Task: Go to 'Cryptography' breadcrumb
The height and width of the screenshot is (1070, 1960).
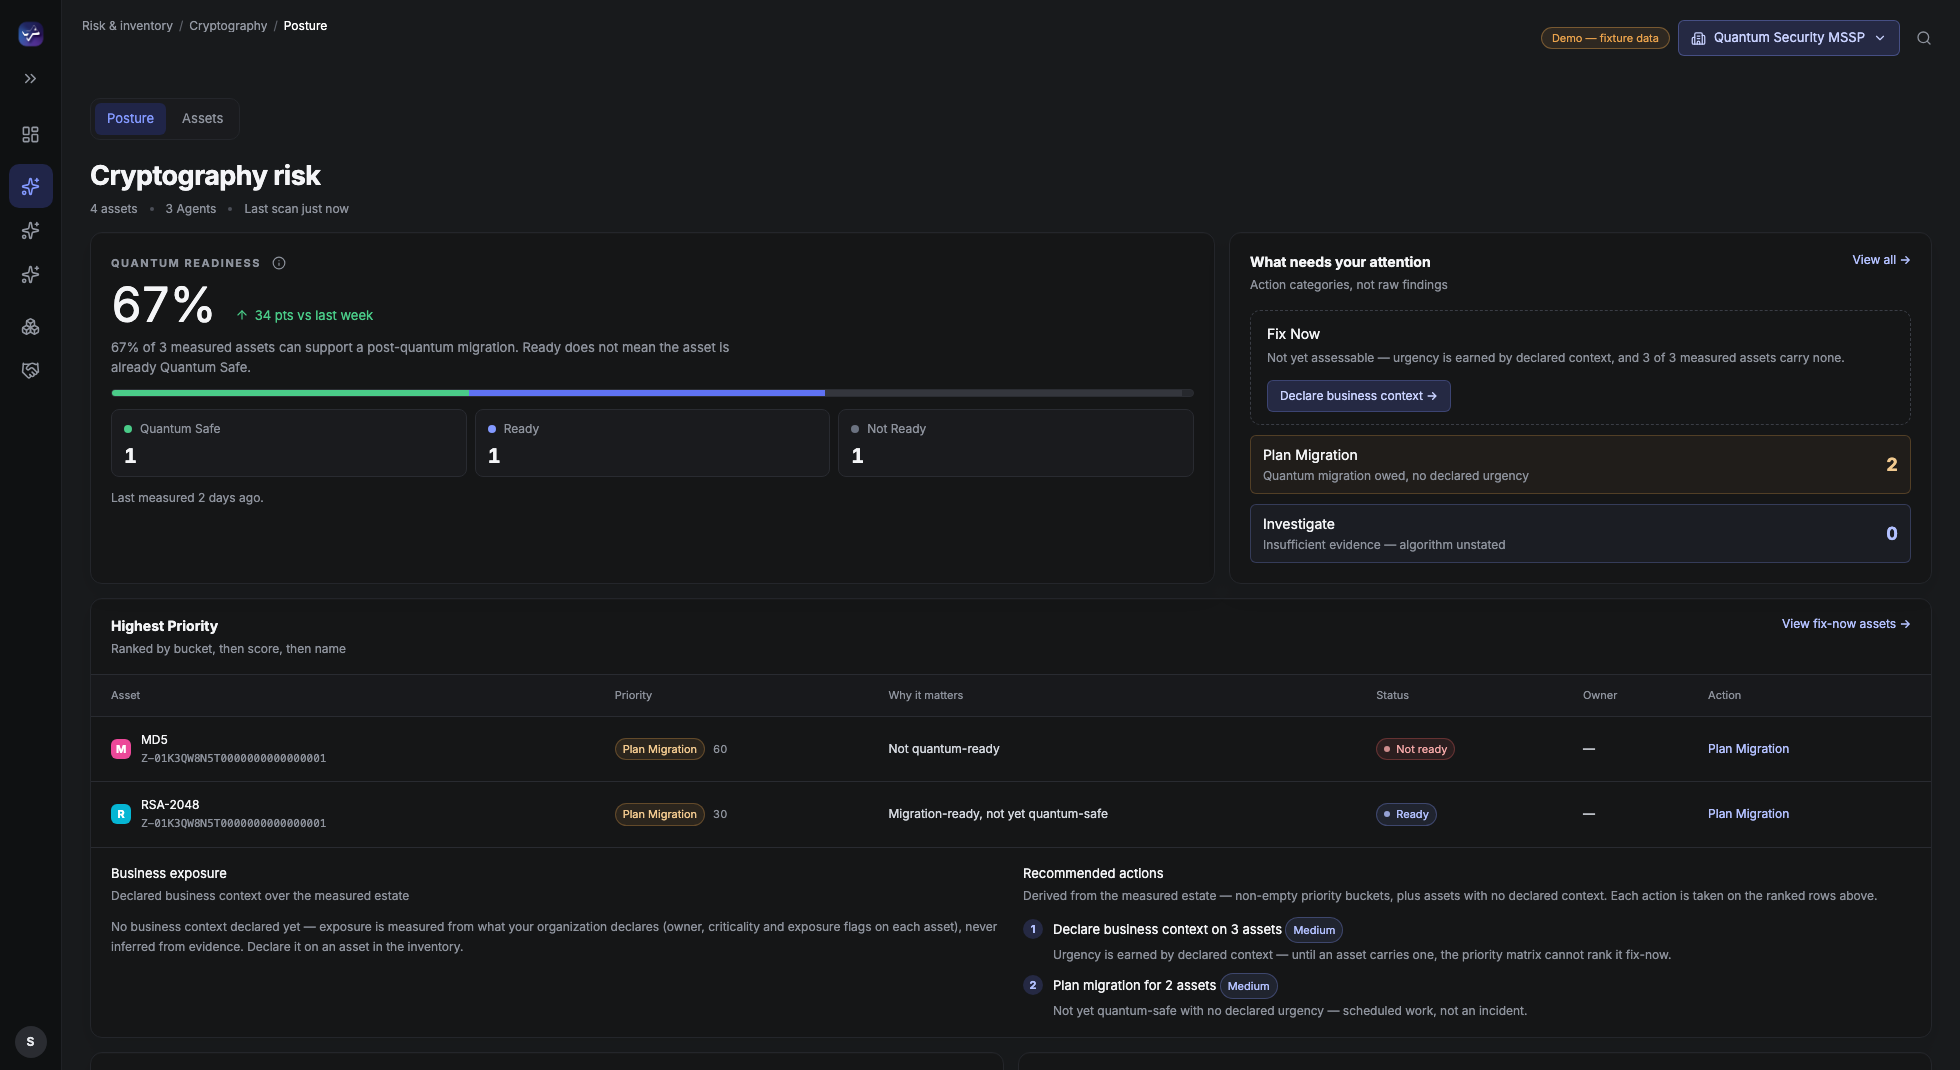Action: click(228, 26)
